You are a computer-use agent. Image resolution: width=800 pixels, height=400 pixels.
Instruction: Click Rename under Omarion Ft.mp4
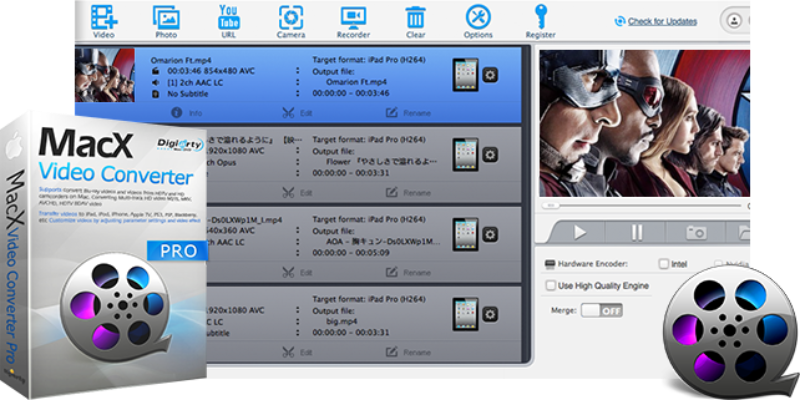click(x=404, y=113)
